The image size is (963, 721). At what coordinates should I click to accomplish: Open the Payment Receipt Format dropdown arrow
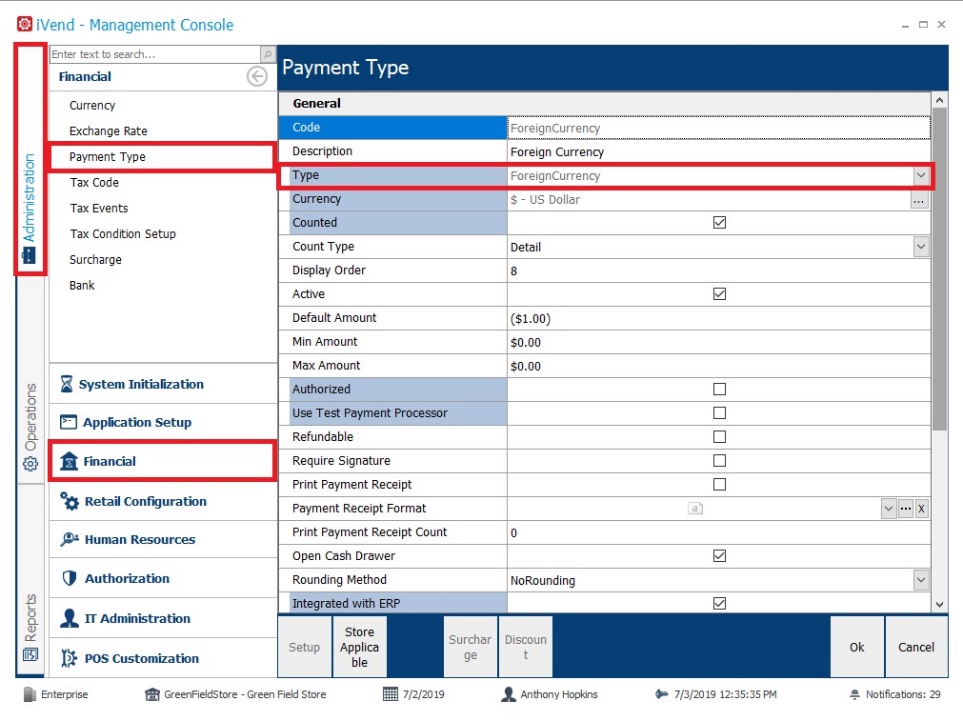point(889,509)
